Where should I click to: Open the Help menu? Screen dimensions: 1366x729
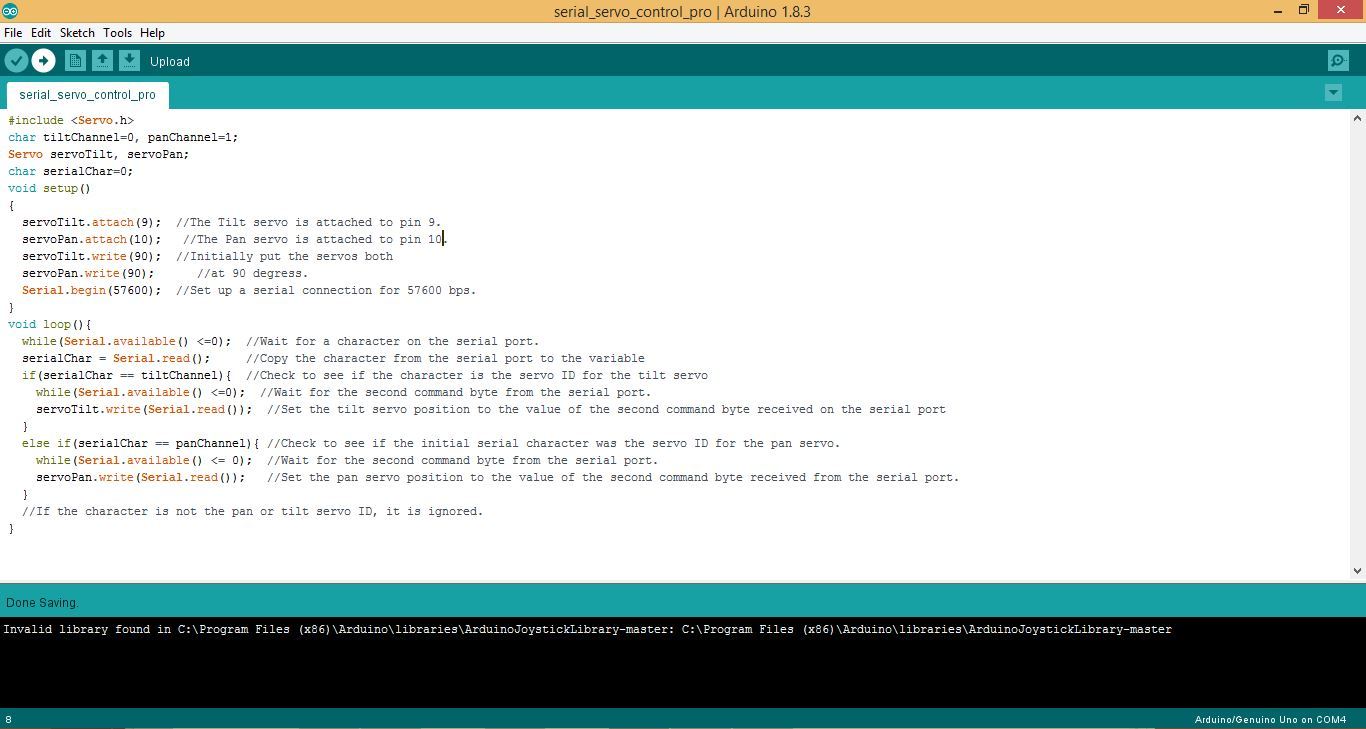tap(152, 33)
